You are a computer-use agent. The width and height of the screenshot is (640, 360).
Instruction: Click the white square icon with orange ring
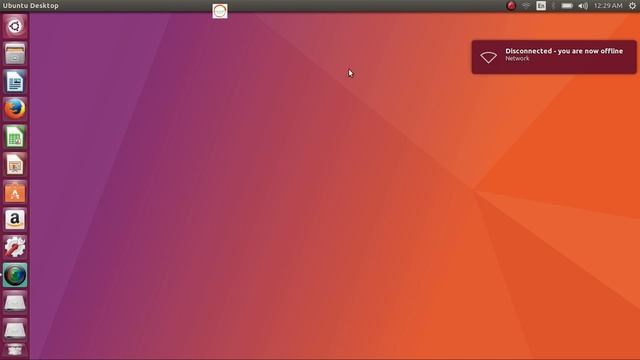pos(220,11)
